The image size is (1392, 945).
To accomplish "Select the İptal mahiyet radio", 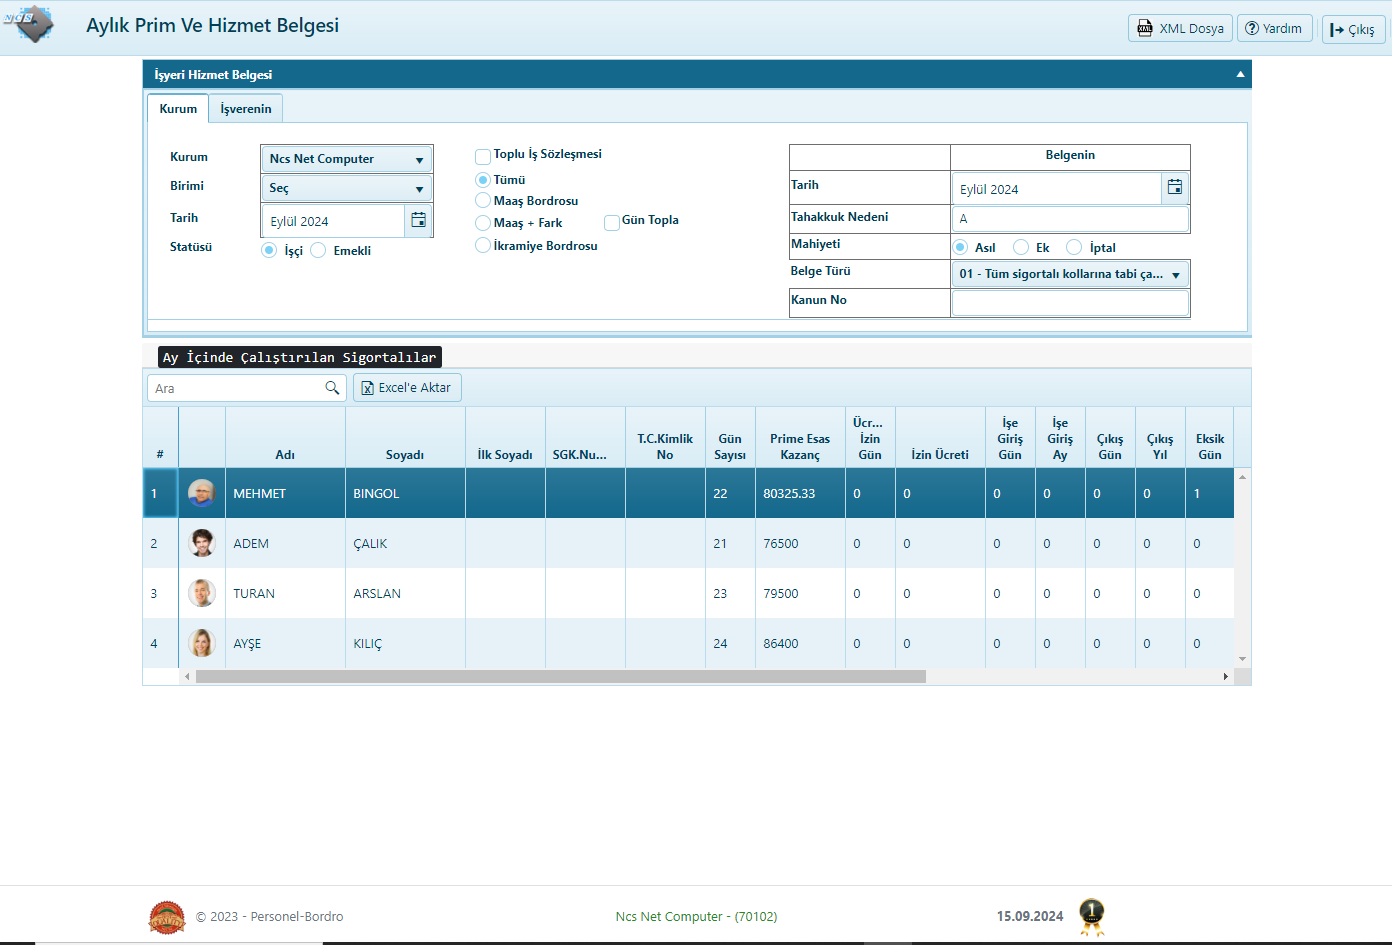I will tap(1074, 247).
